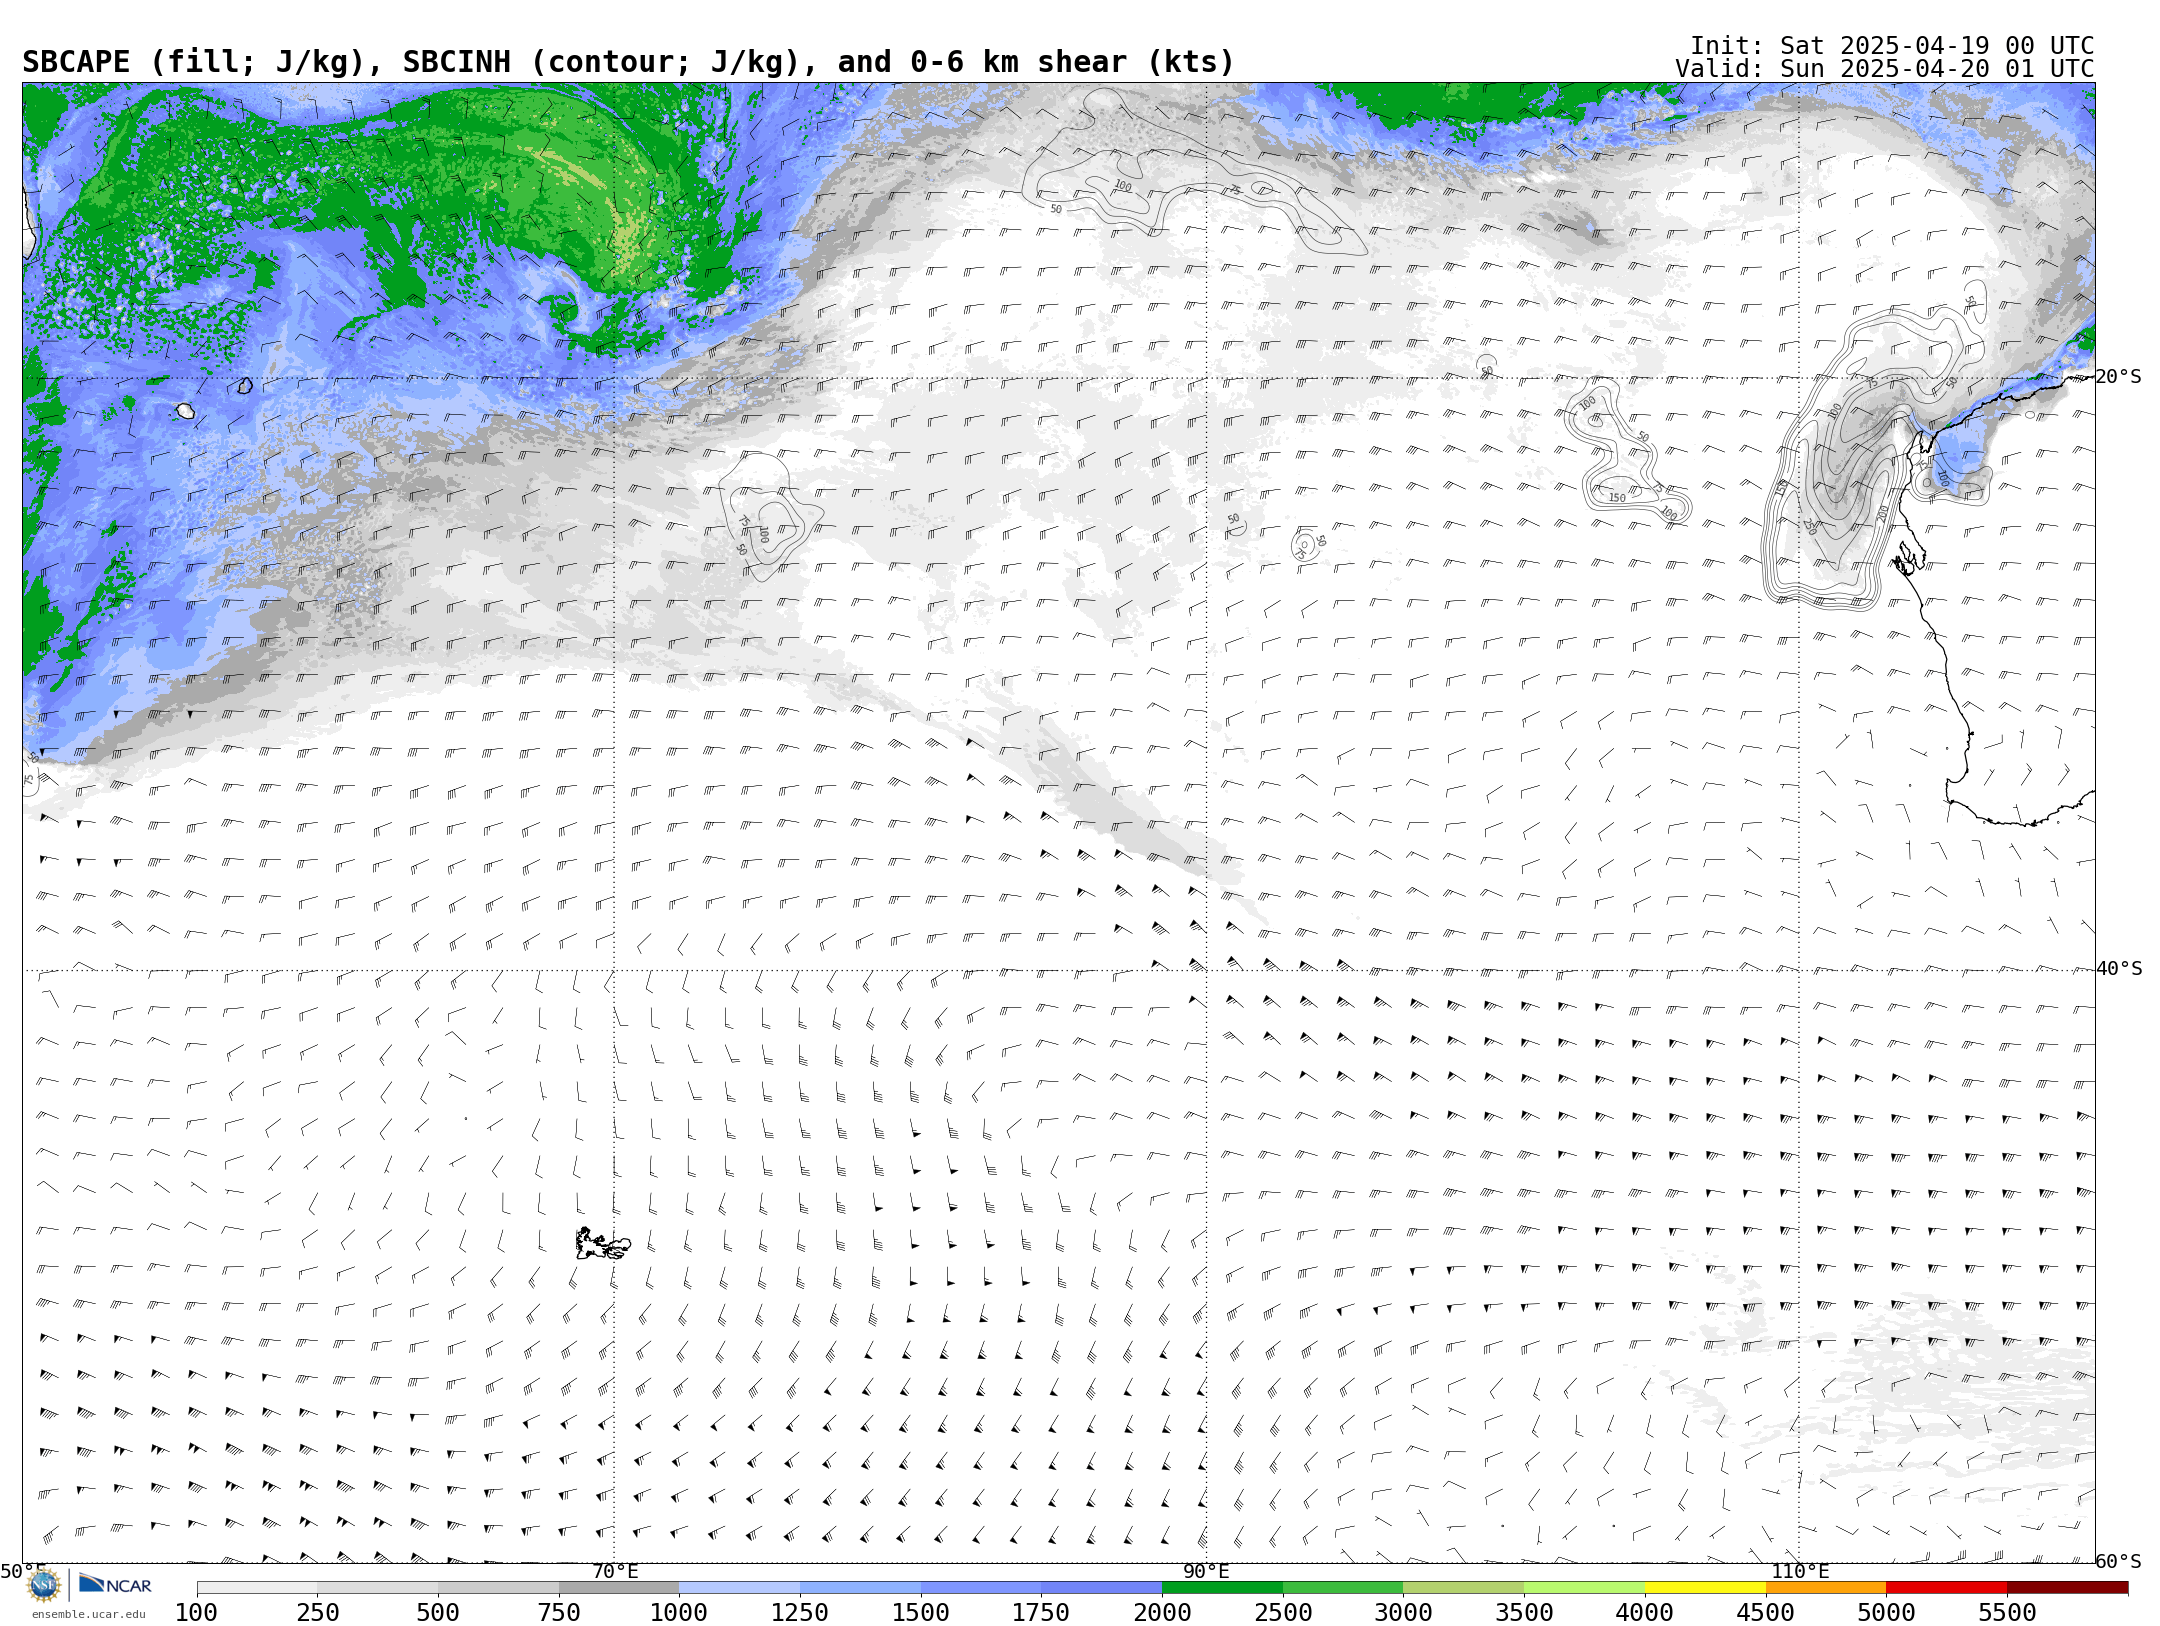
Task: Click the 90°E longitude label
Action: tap(1206, 1572)
